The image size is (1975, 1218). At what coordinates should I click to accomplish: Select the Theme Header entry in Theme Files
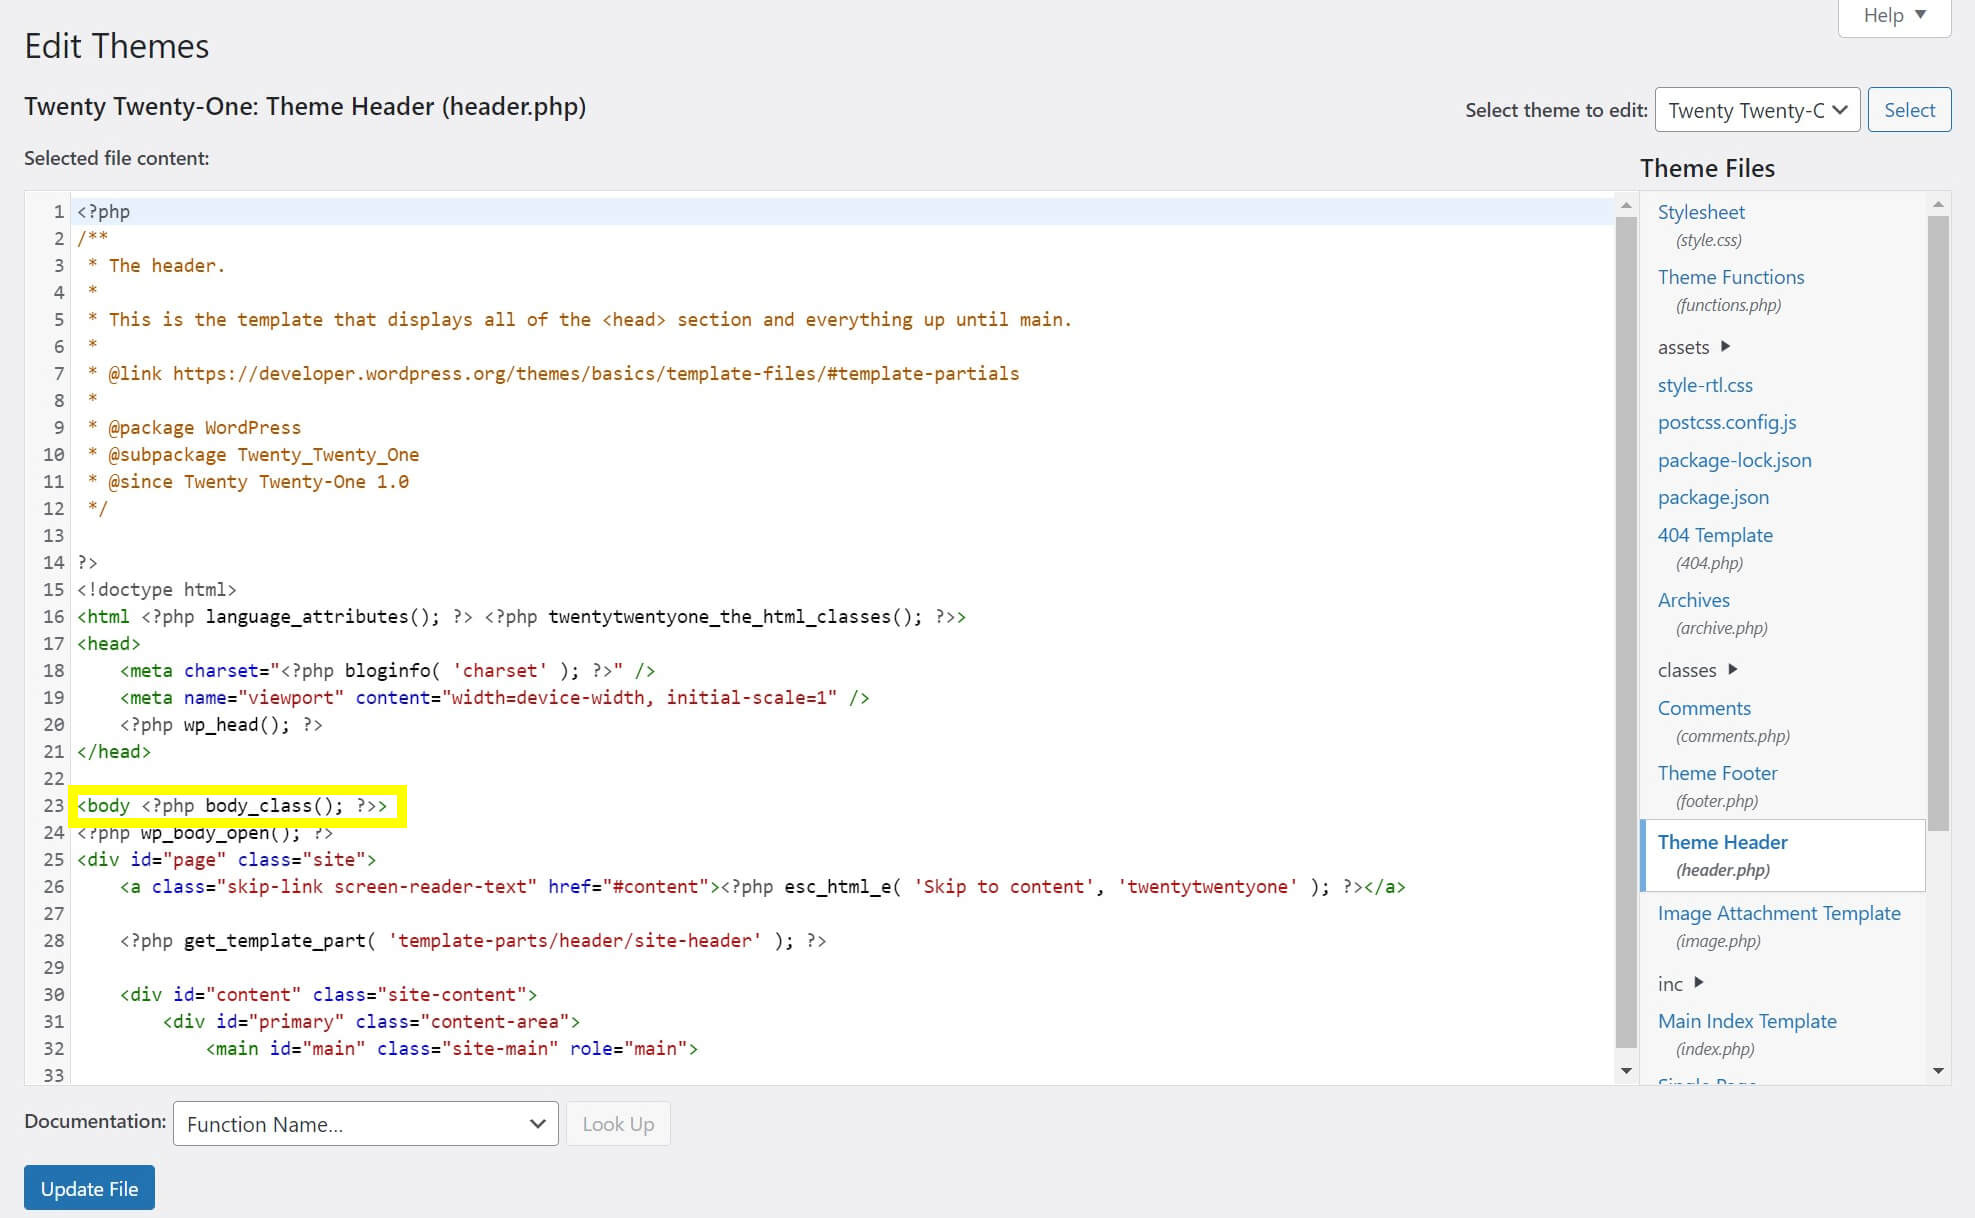pyautogui.click(x=1723, y=842)
